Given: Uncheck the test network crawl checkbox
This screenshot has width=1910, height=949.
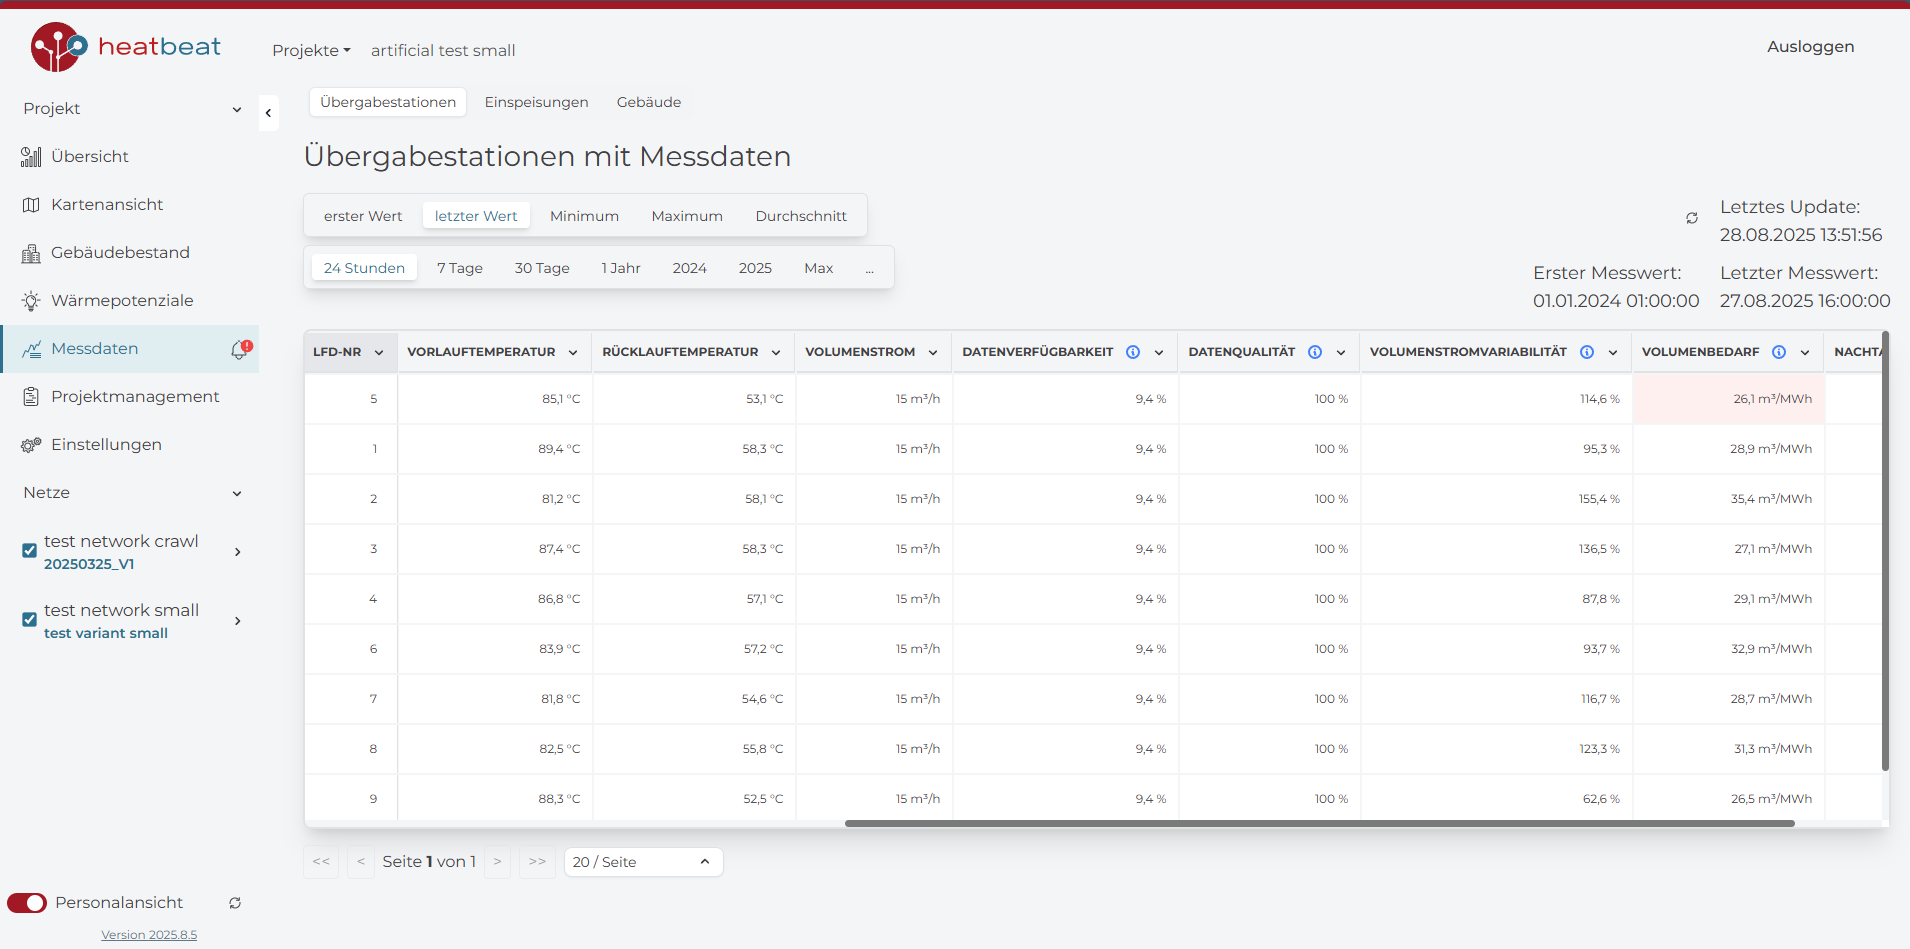Looking at the screenshot, I should [30, 551].
